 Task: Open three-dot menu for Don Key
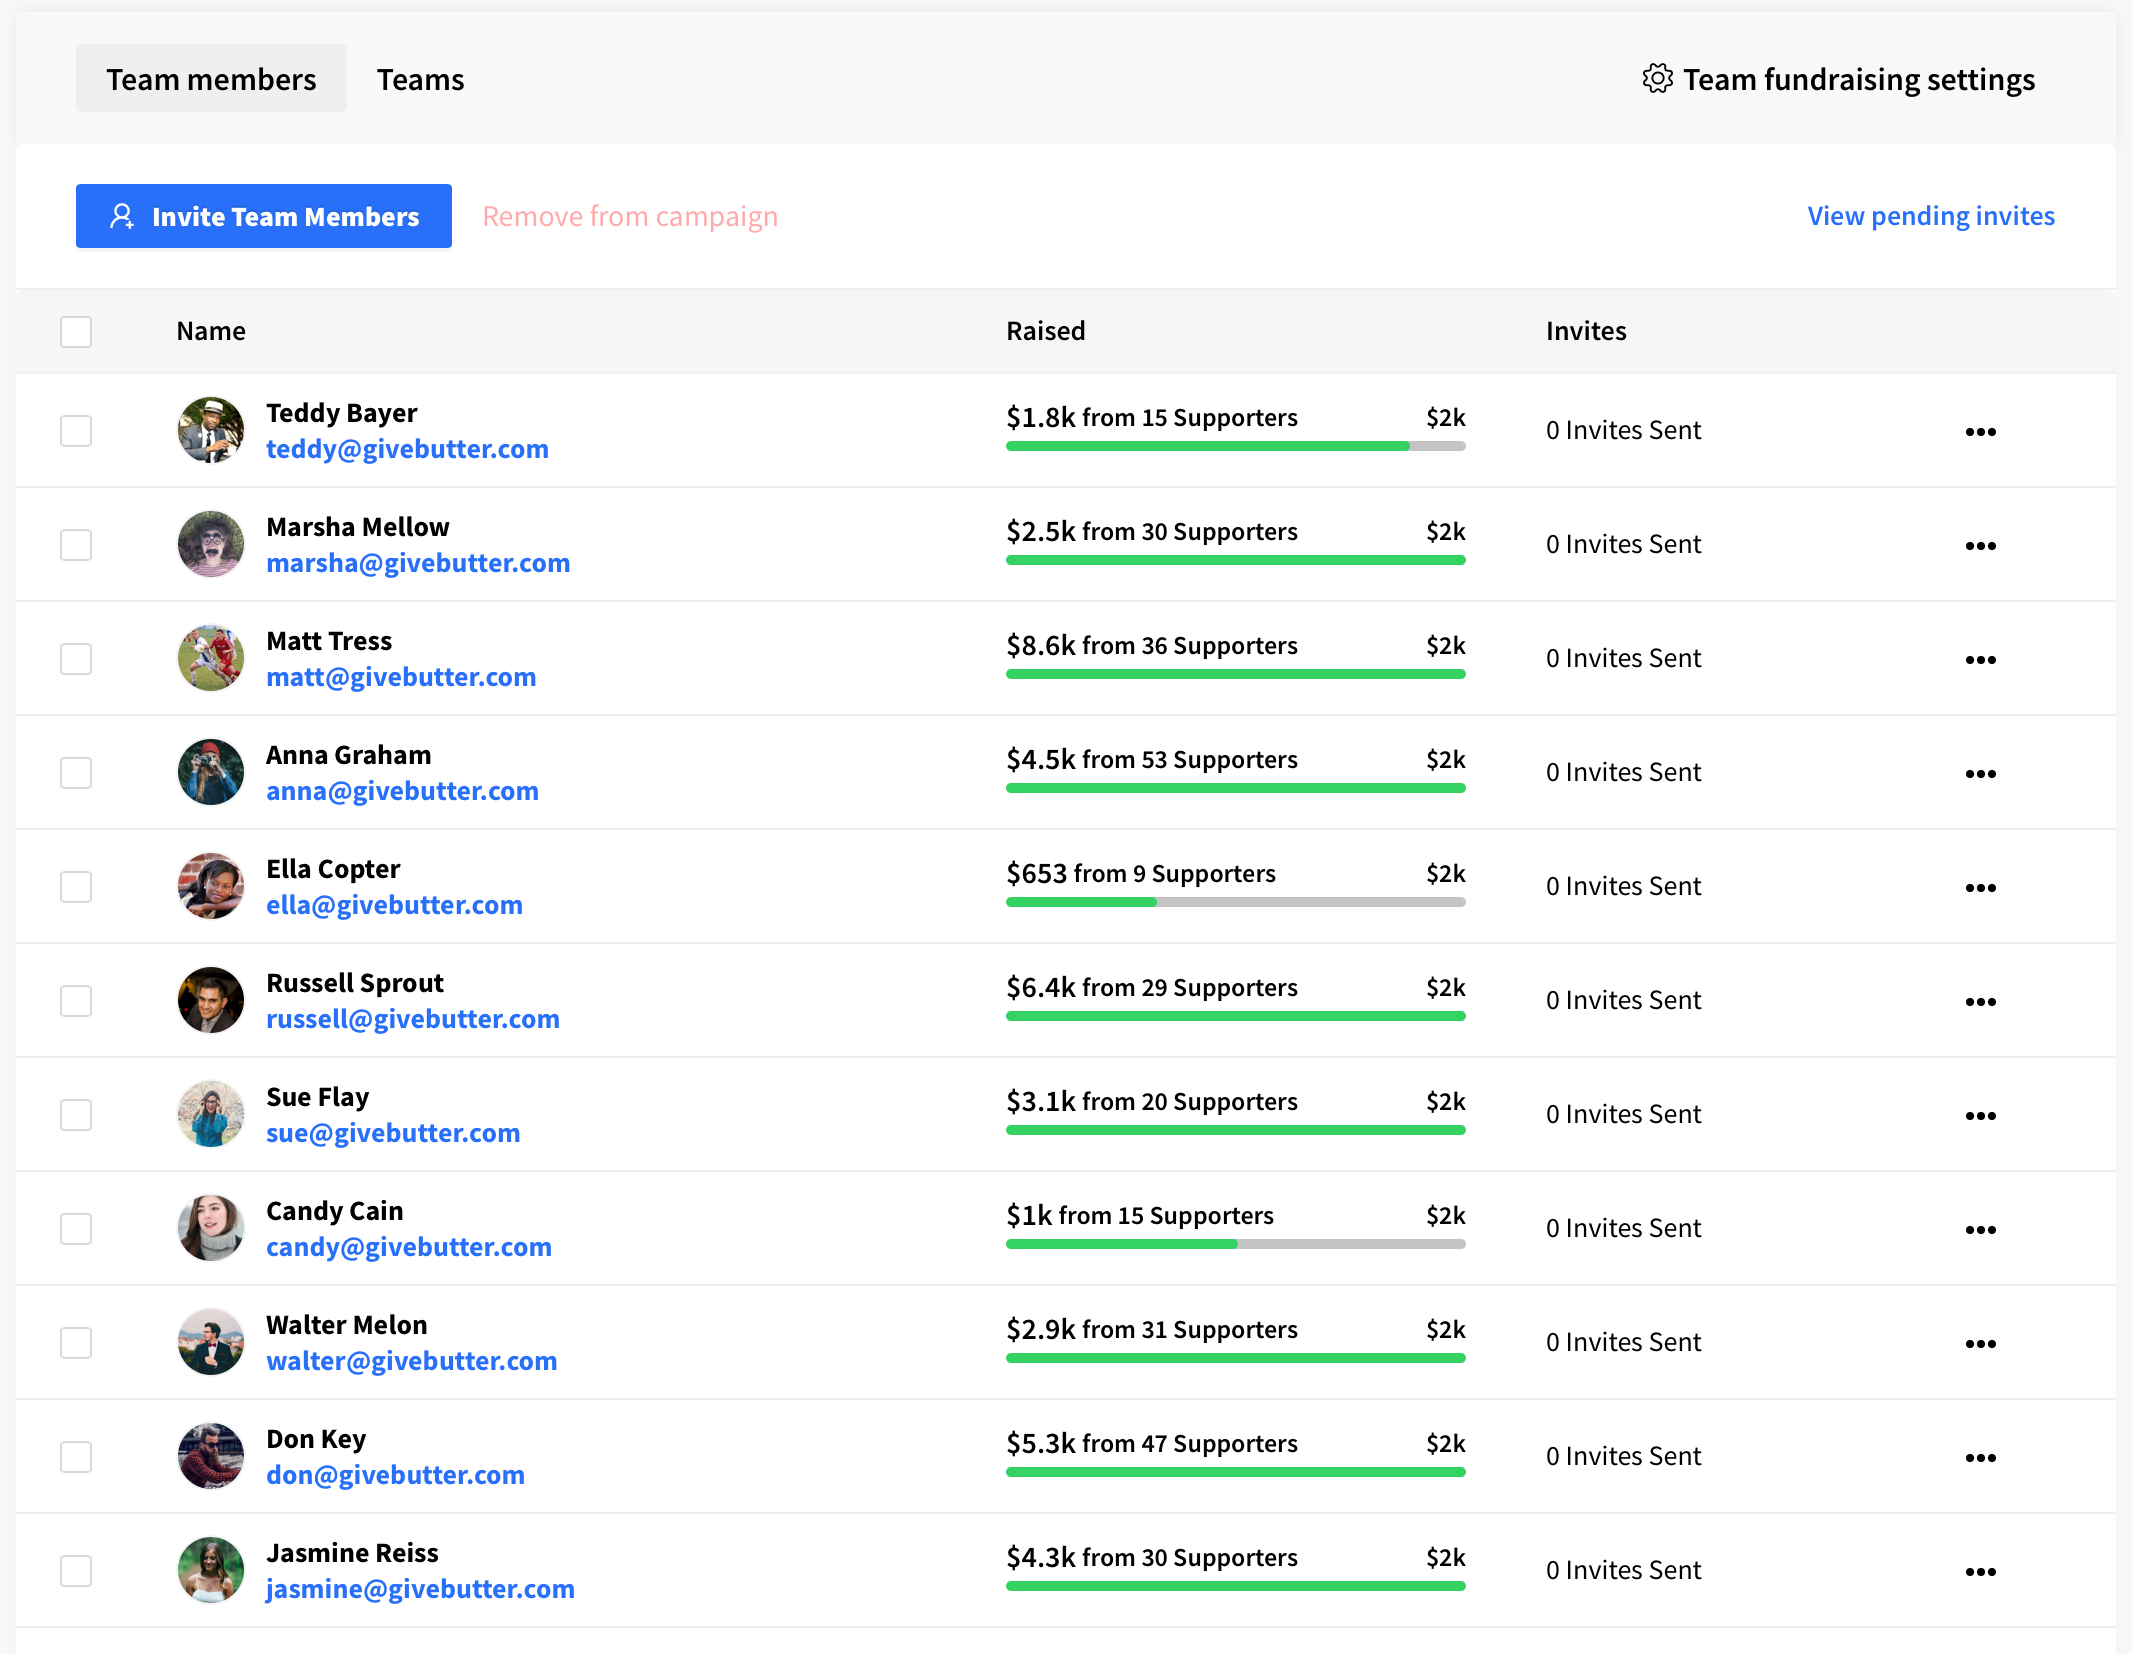click(1980, 1458)
